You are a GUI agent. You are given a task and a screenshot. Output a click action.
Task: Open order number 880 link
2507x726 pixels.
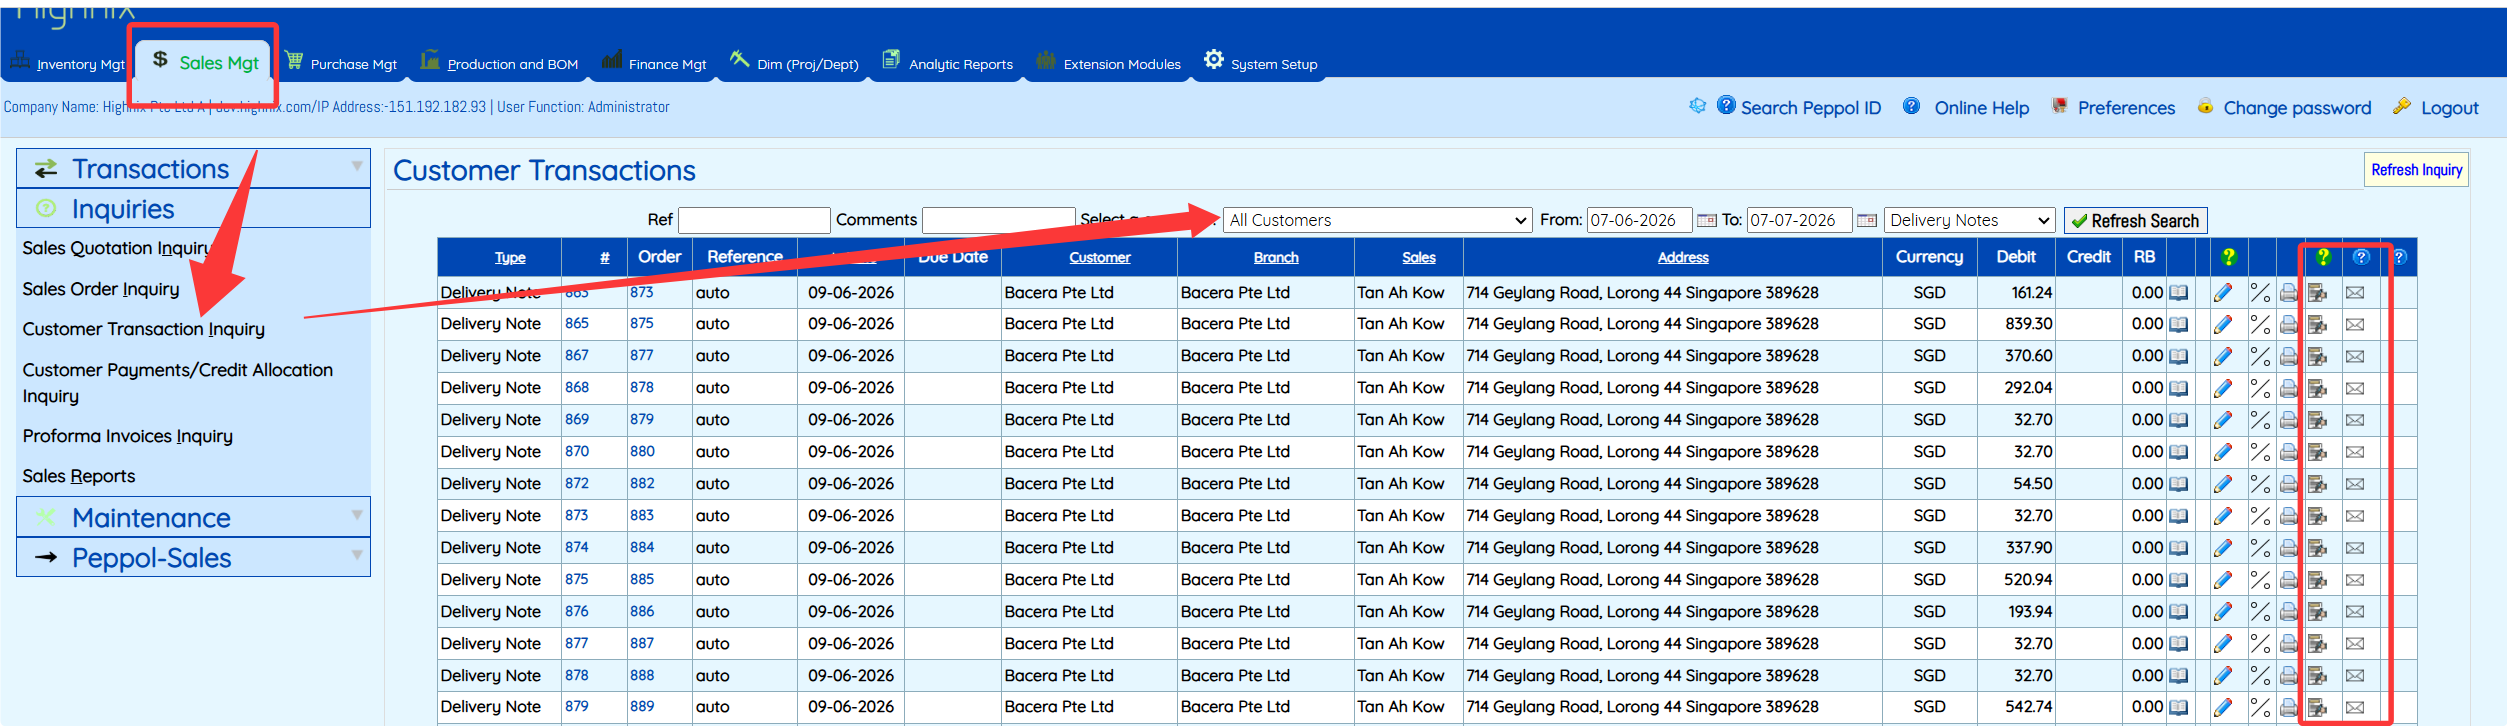click(x=642, y=452)
